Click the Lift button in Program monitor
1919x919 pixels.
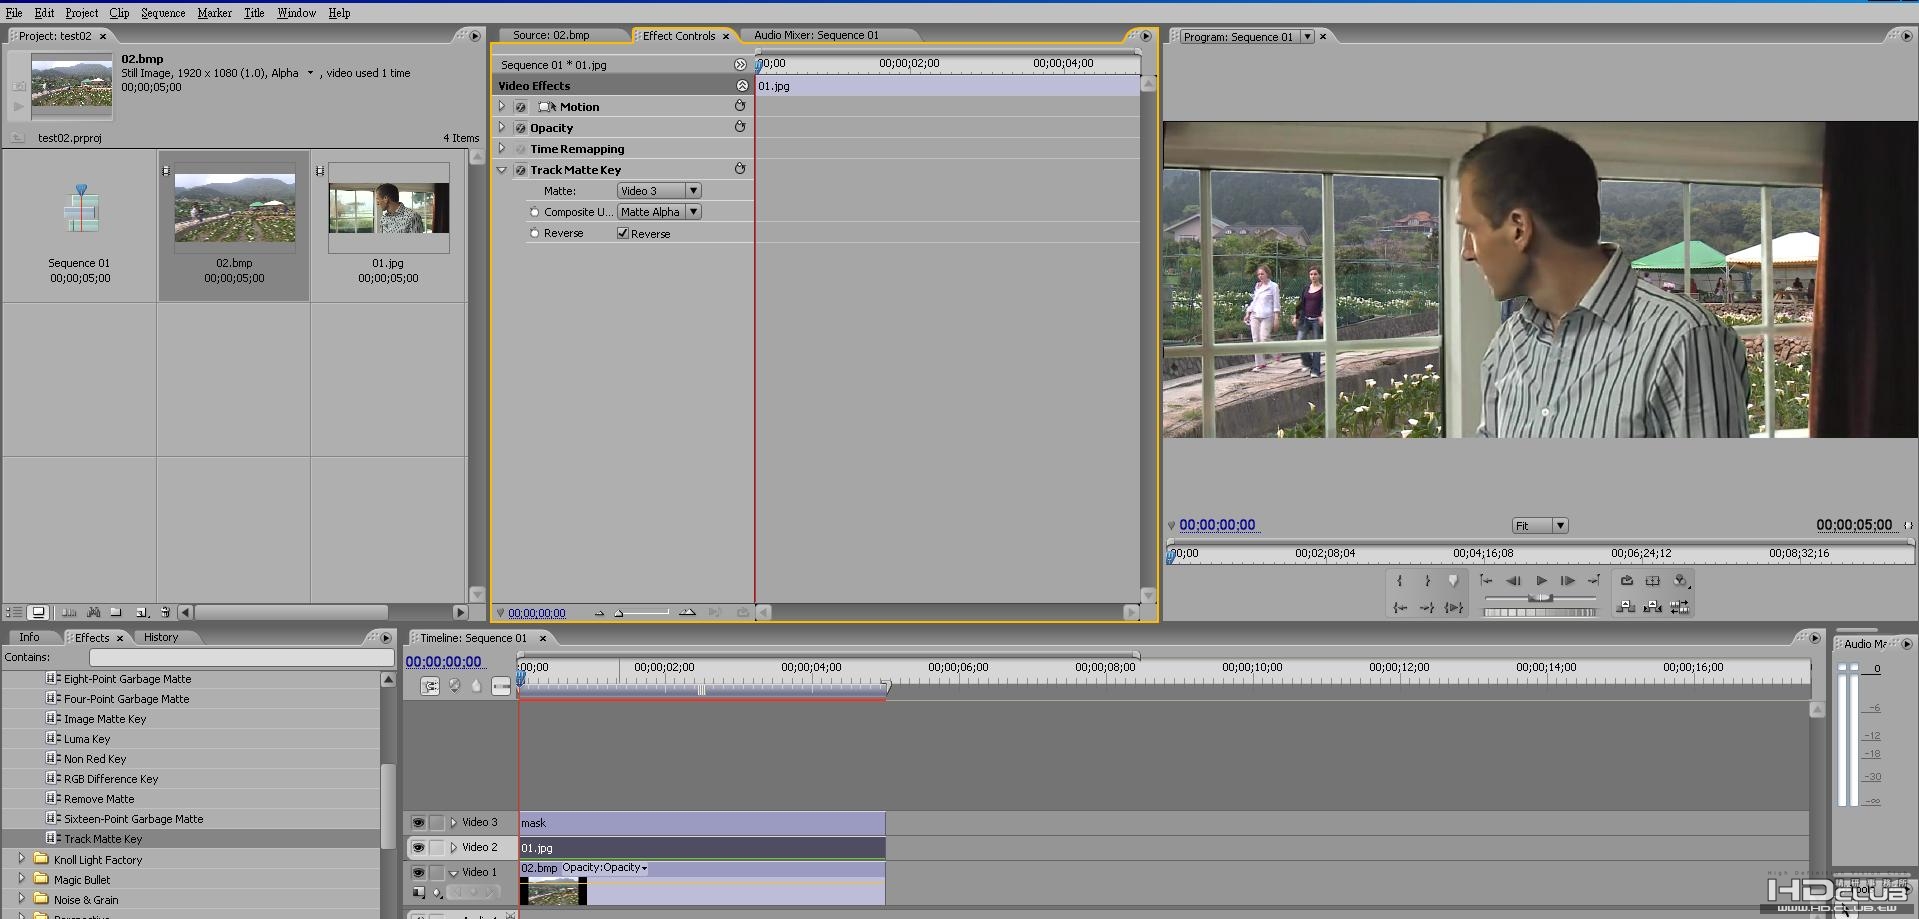1626,607
